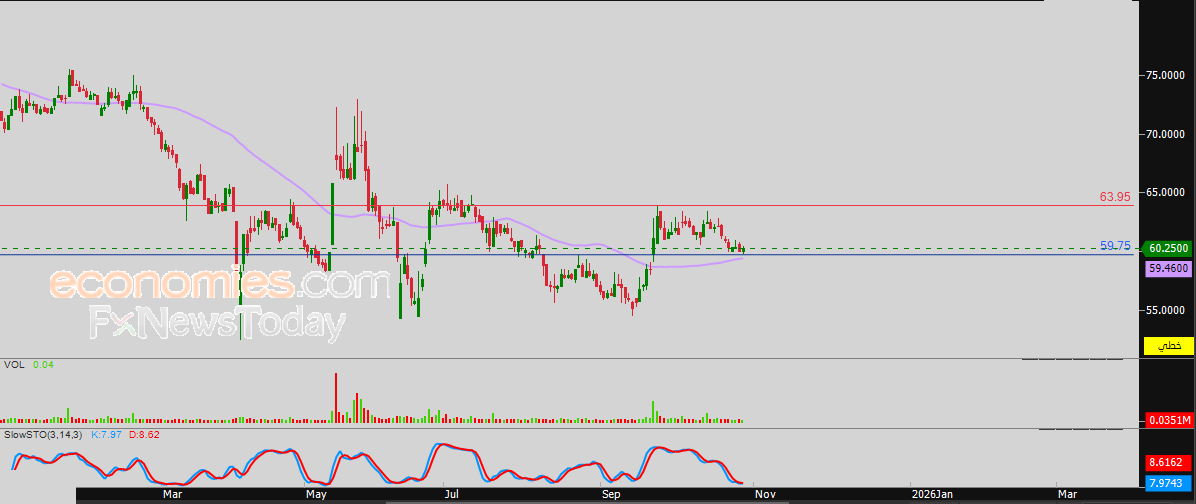Select the Nov marker on time axis
1196x504 pixels.
(x=765, y=495)
